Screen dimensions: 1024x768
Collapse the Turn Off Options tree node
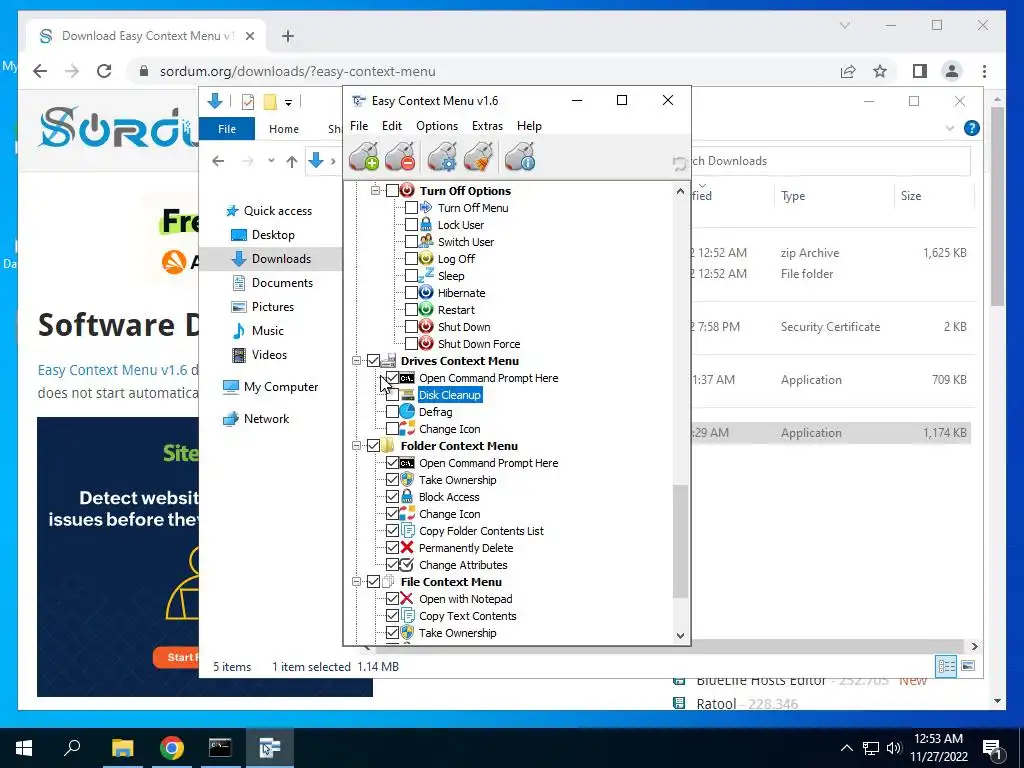pos(376,191)
